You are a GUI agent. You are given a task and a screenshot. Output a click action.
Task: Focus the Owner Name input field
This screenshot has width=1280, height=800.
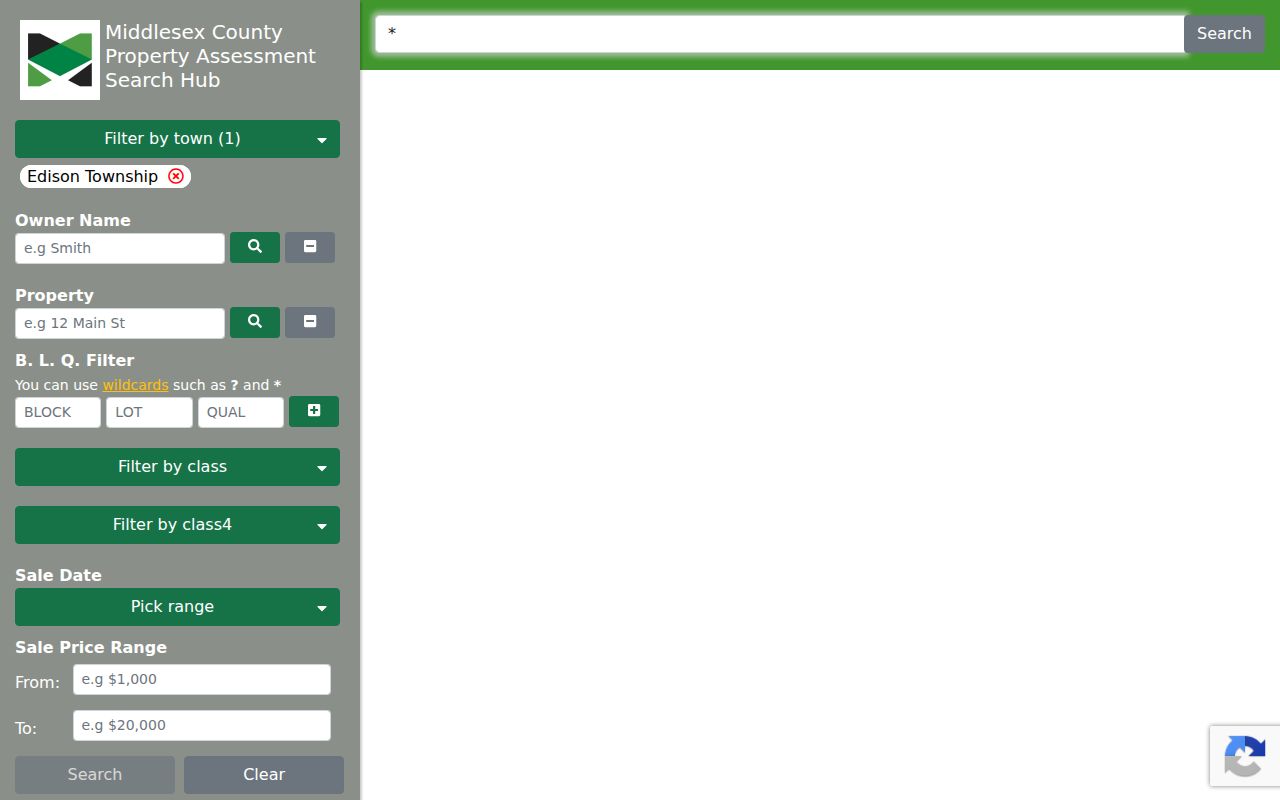point(120,248)
